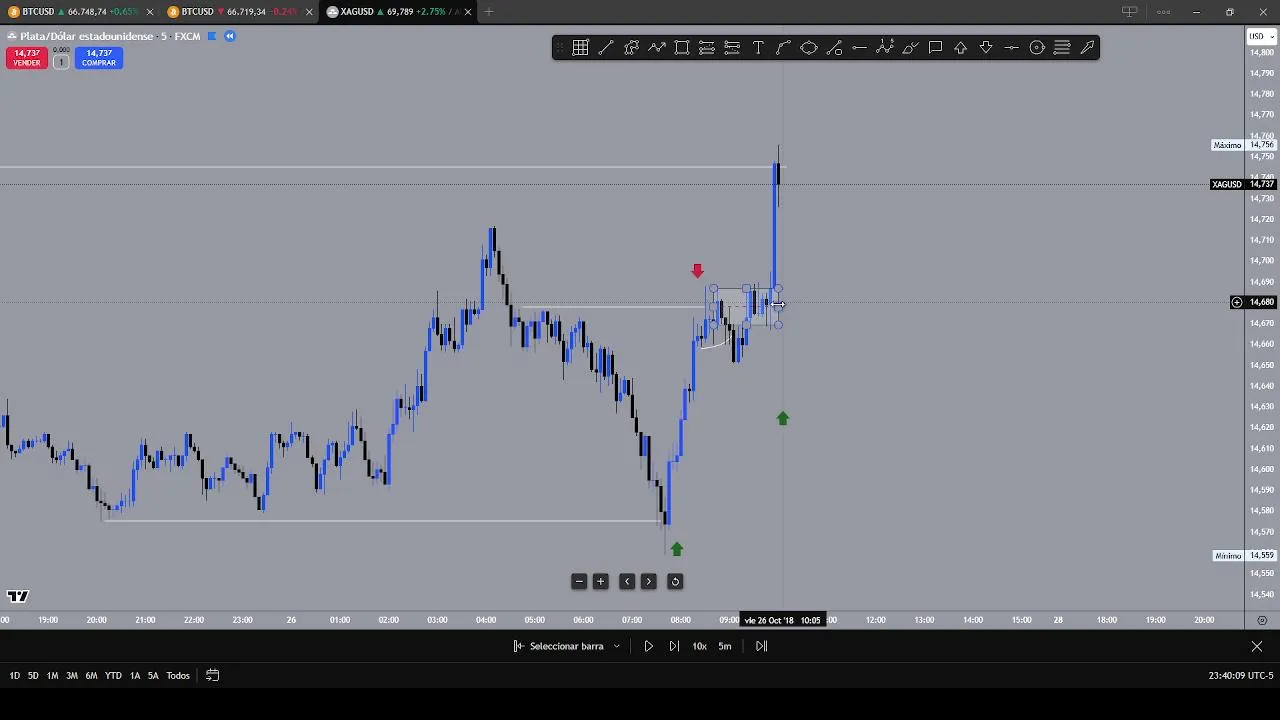Pick the curve drawing tool
Viewport: 1280px width, 720px height.
[x=783, y=48]
